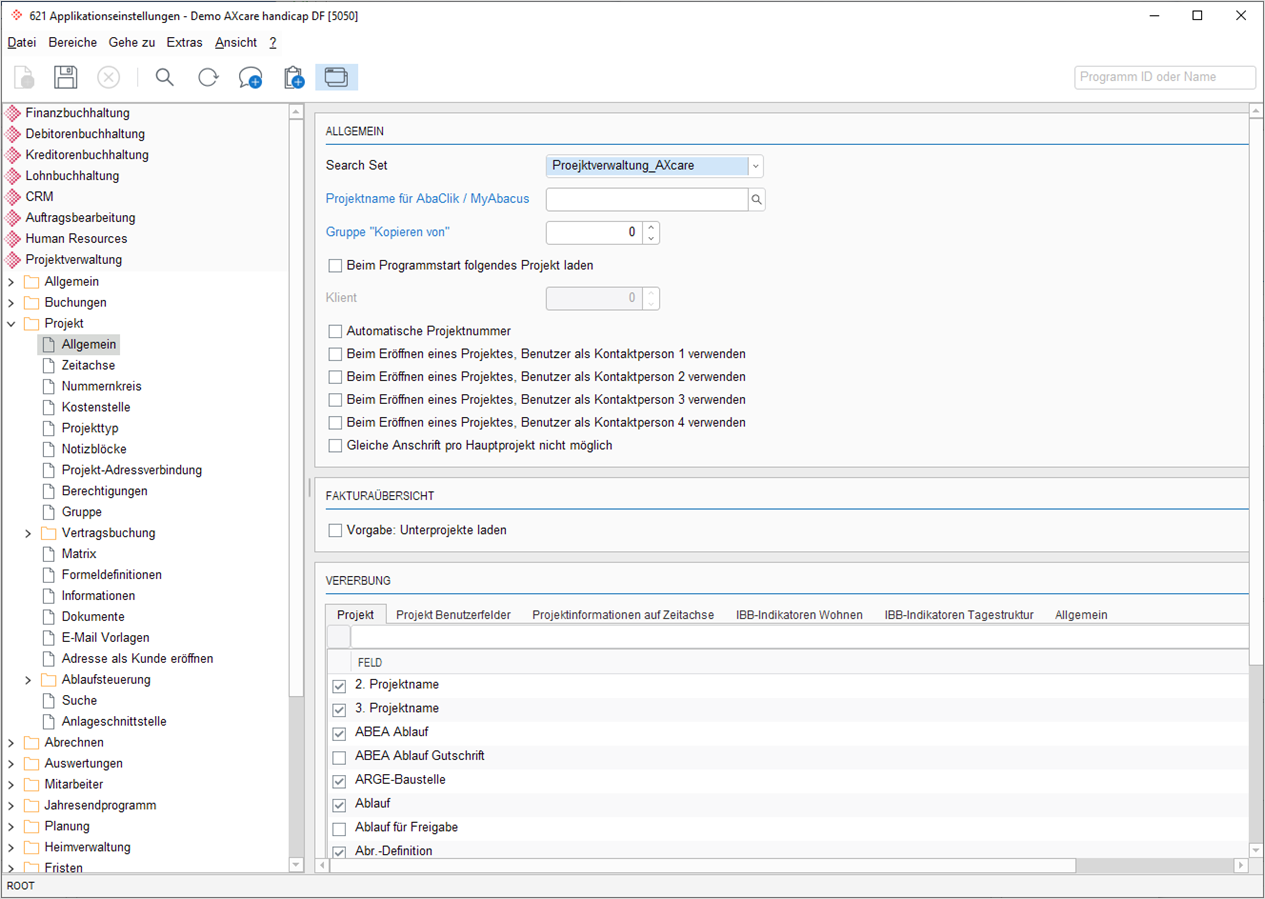Click the save diskette toolbar icon

[x=66, y=78]
